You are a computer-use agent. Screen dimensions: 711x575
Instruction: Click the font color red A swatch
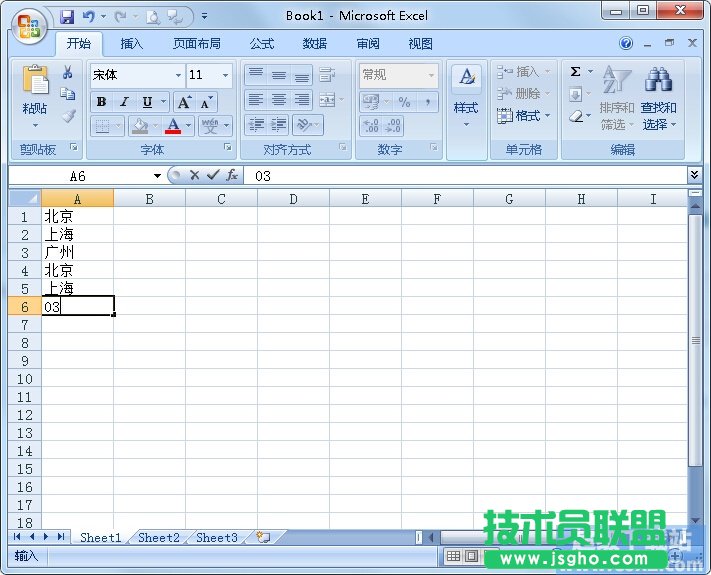tap(174, 126)
